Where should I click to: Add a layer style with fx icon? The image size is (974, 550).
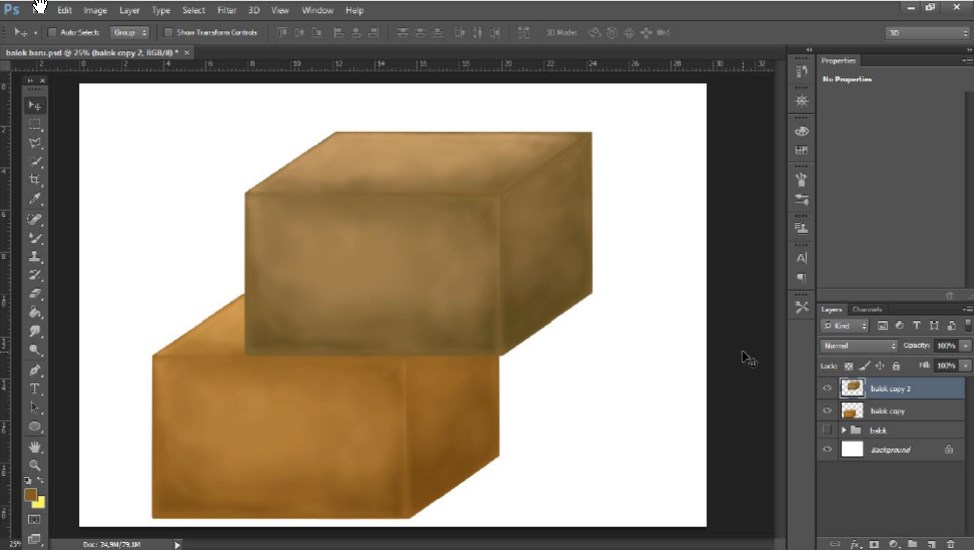click(855, 544)
